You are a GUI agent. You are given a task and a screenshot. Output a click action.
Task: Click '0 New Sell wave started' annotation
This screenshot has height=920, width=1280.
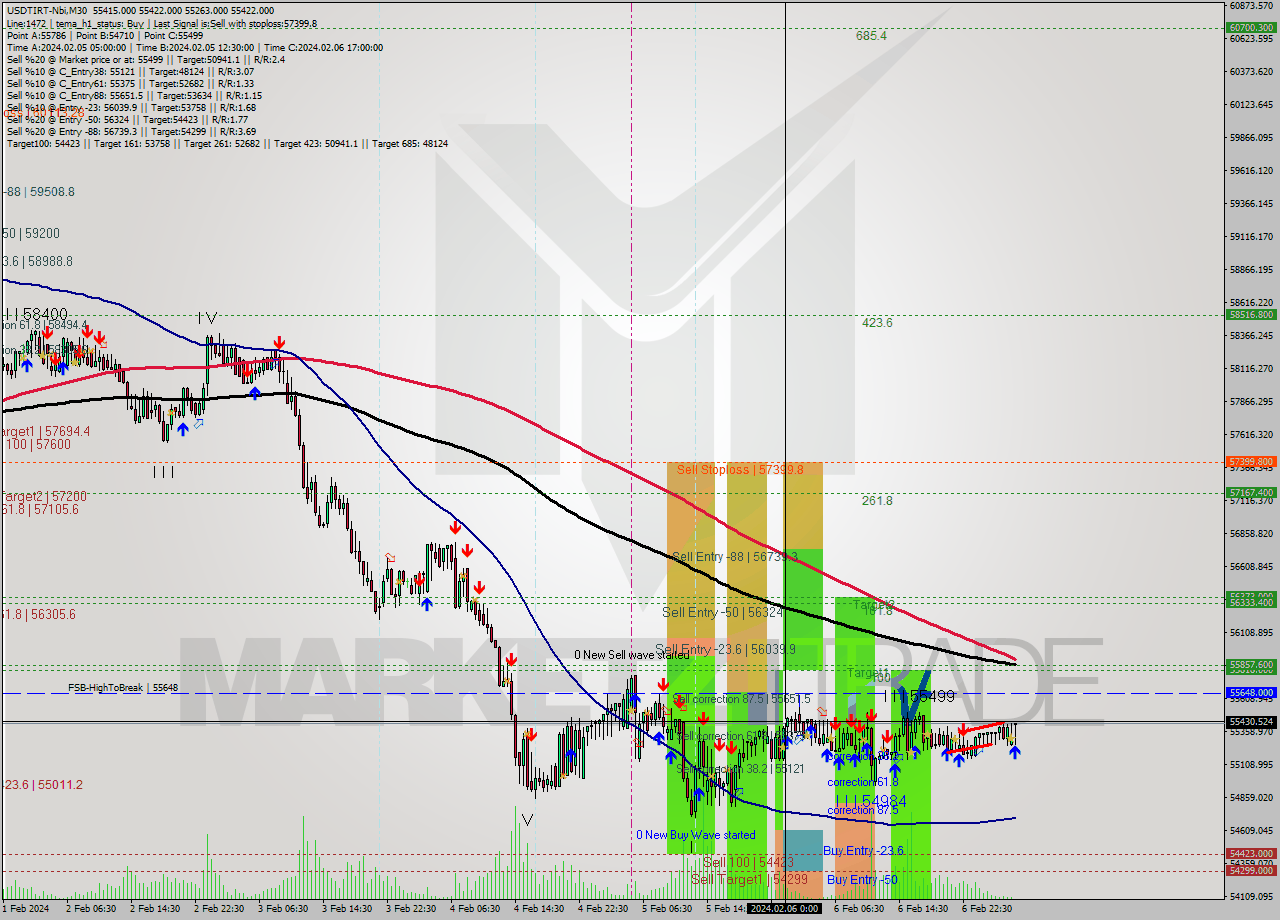click(631, 655)
